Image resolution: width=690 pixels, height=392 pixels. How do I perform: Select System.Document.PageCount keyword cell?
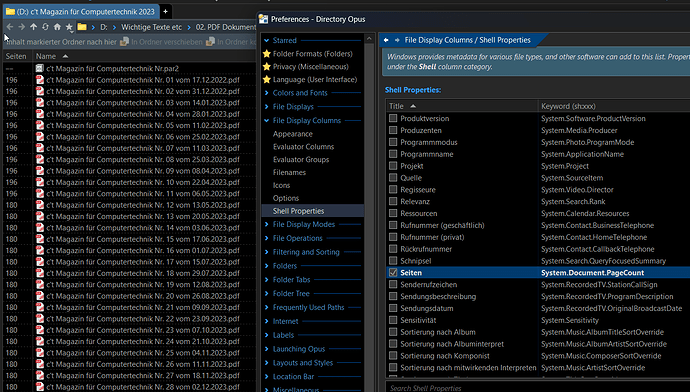pos(592,273)
